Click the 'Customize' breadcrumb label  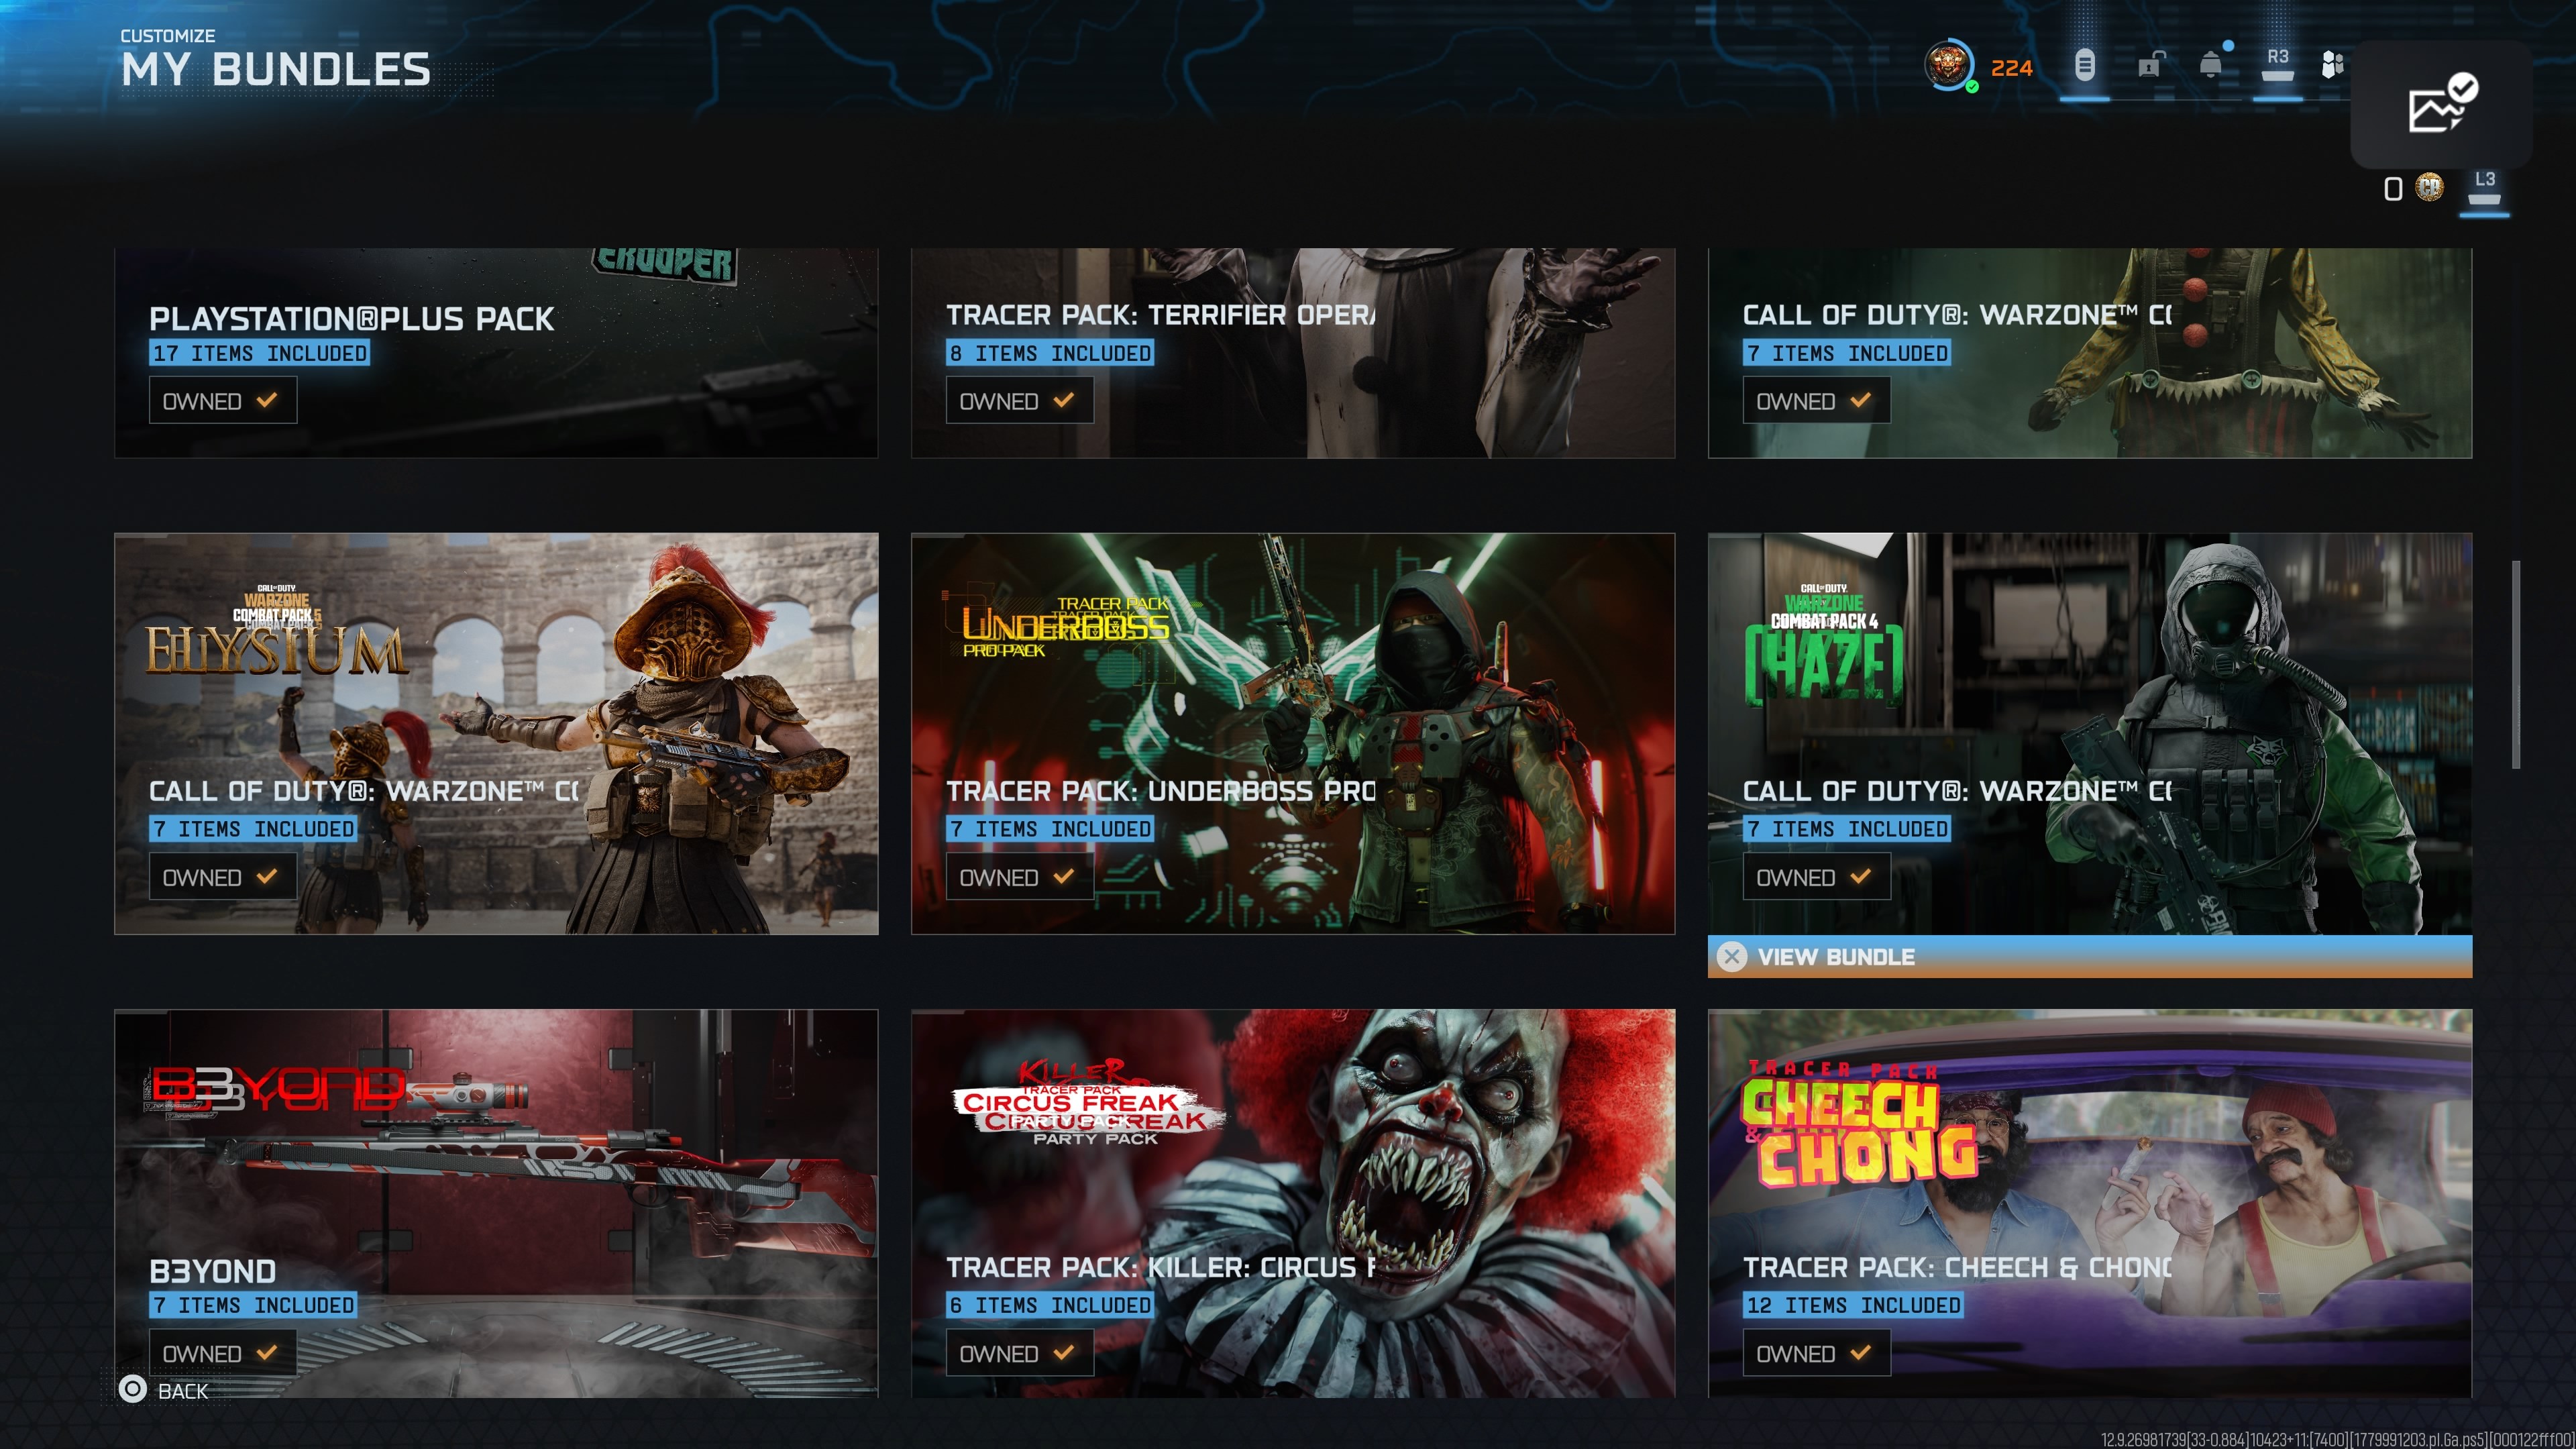(168, 36)
